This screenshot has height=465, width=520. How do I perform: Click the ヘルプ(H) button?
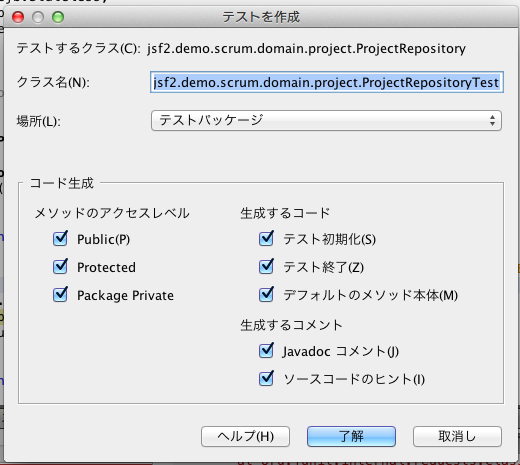coord(245,436)
